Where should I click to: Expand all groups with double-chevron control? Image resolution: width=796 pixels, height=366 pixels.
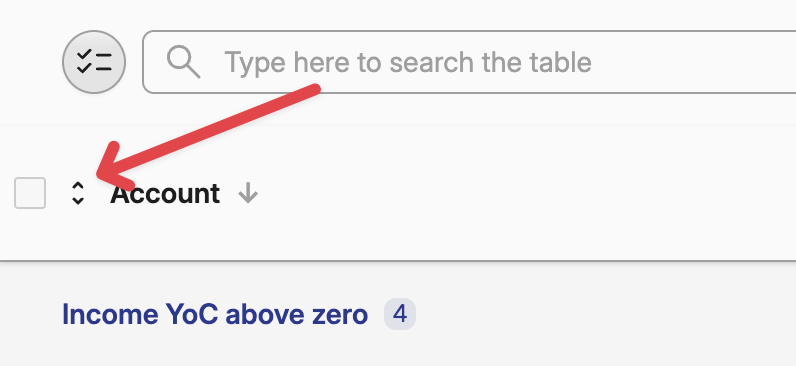[x=78, y=193]
